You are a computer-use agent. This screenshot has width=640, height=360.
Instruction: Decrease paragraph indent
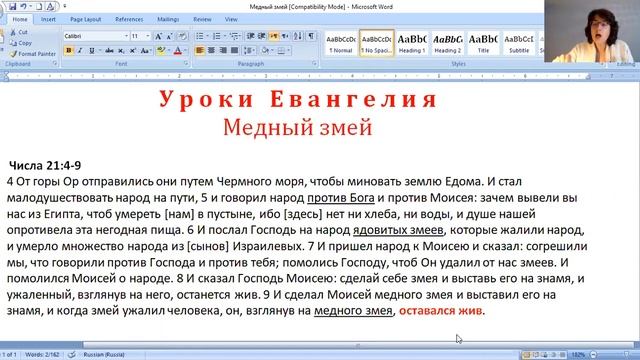point(251,36)
